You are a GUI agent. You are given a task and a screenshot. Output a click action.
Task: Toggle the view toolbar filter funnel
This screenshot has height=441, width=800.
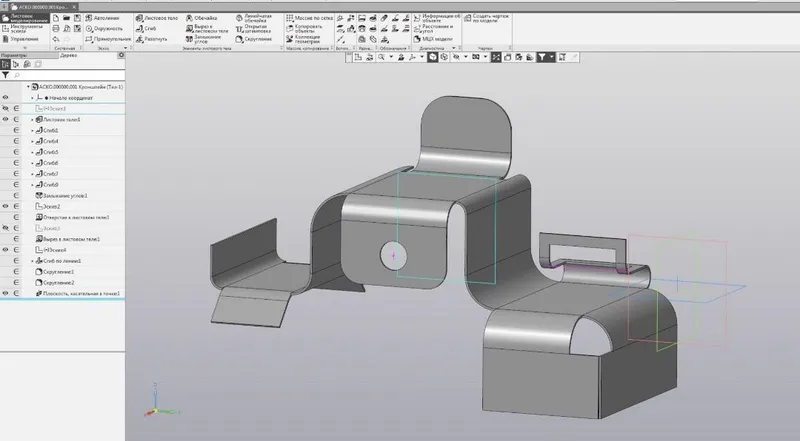[x=542, y=57]
